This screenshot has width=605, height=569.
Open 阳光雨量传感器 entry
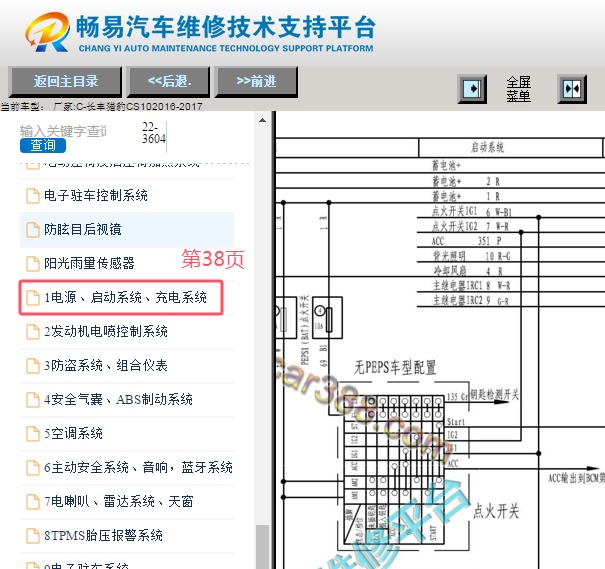point(89,263)
